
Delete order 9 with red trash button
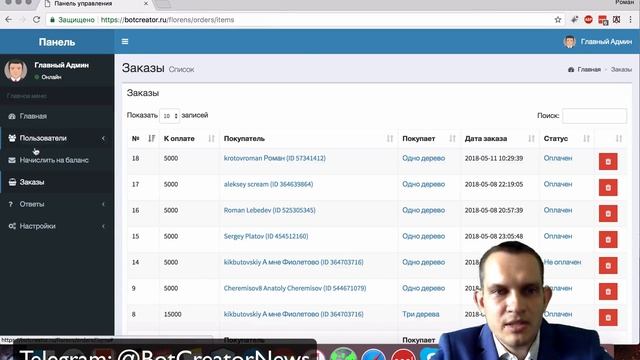pyautogui.click(x=608, y=292)
